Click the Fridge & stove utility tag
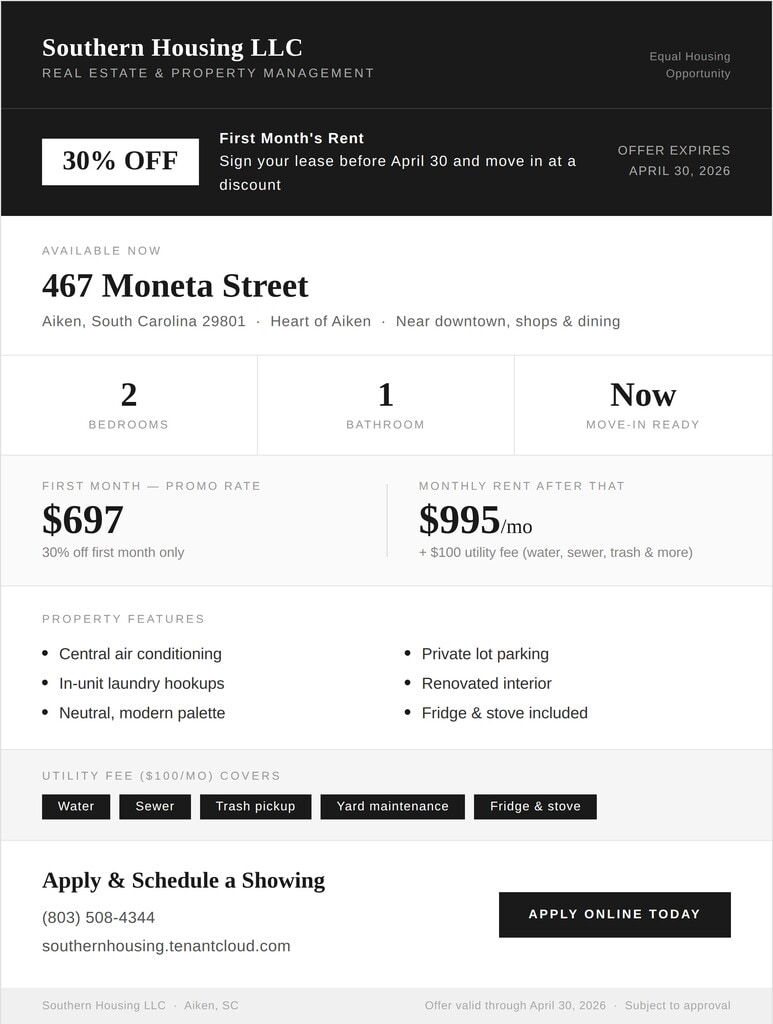This screenshot has width=773, height=1024. tap(535, 806)
